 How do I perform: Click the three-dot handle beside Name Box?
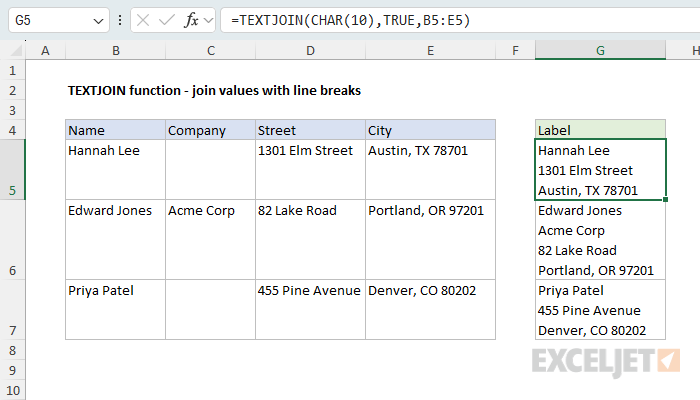coord(120,20)
